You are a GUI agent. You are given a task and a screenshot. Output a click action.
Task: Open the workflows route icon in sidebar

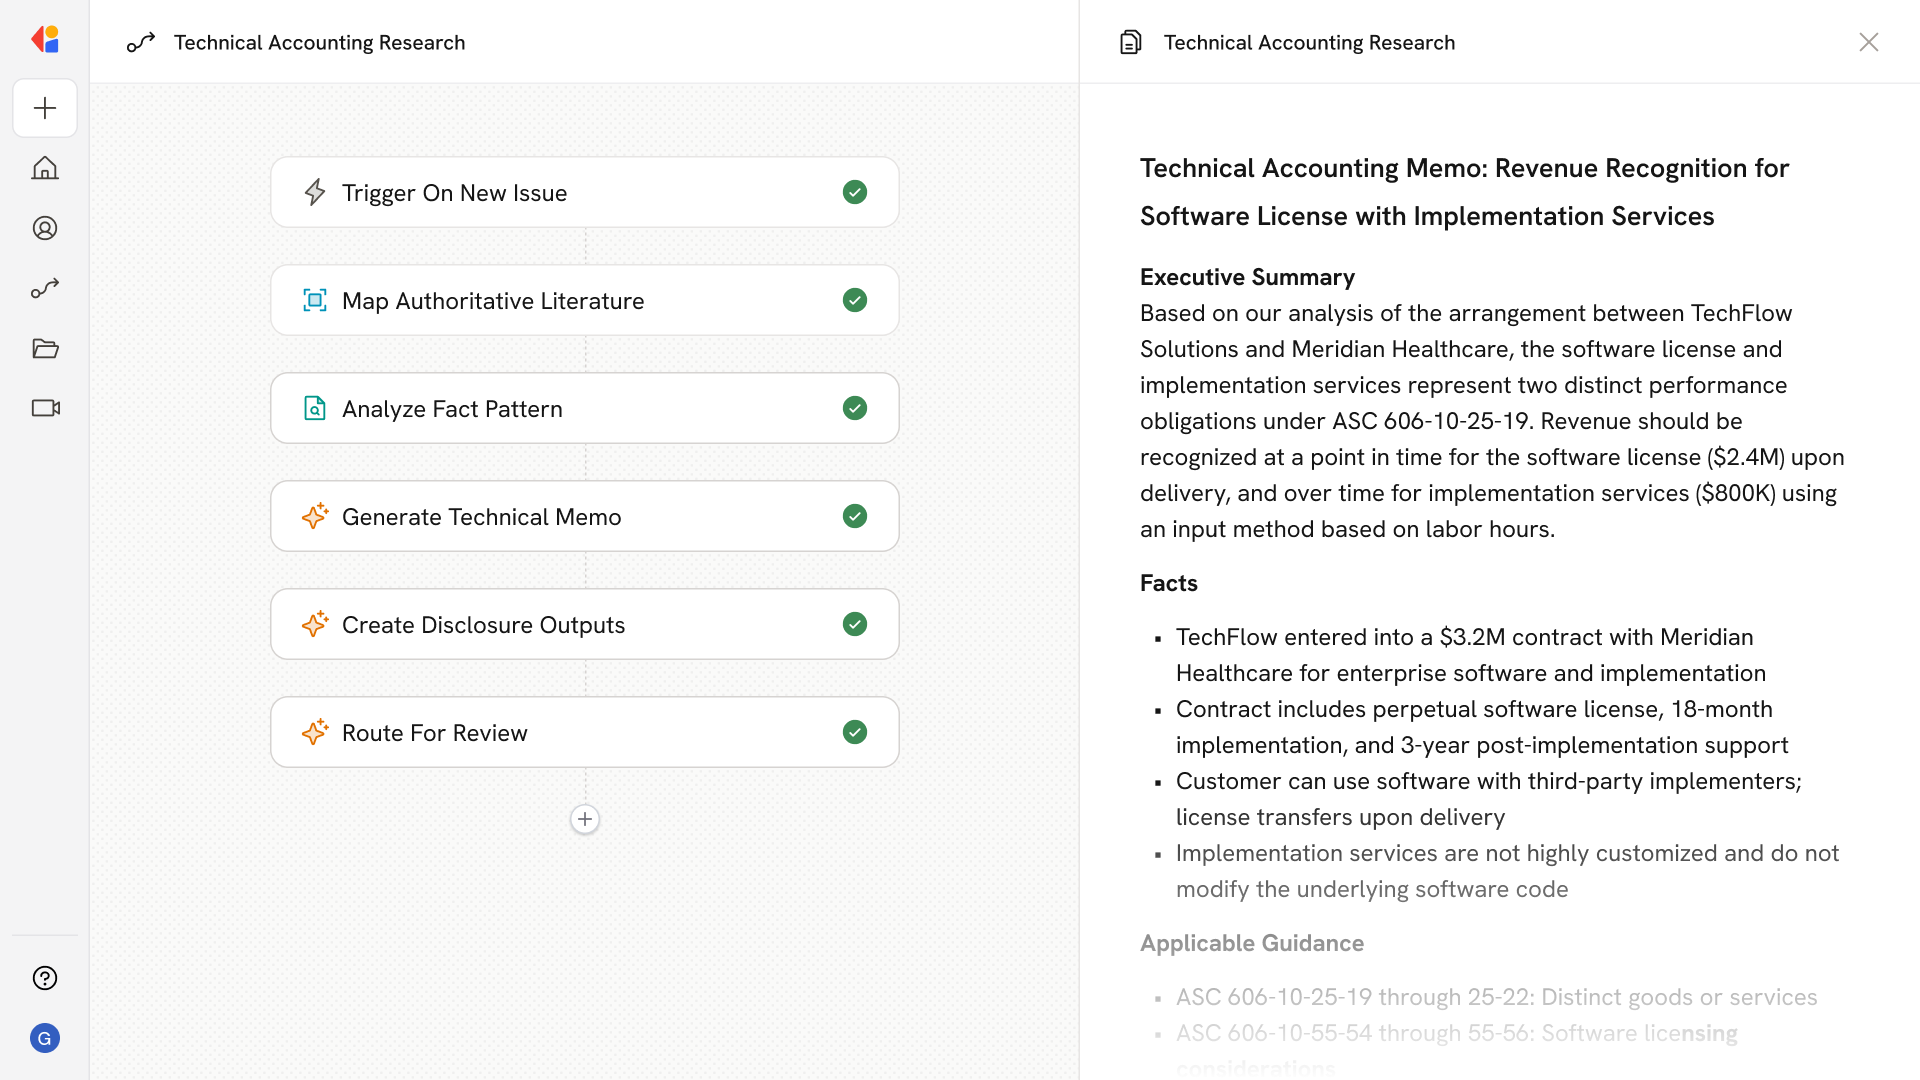[45, 288]
